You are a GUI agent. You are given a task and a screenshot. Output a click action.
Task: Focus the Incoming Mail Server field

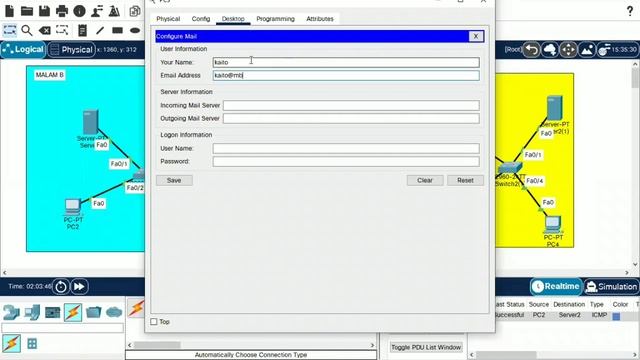pyautogui.click(x=351, y=105)
